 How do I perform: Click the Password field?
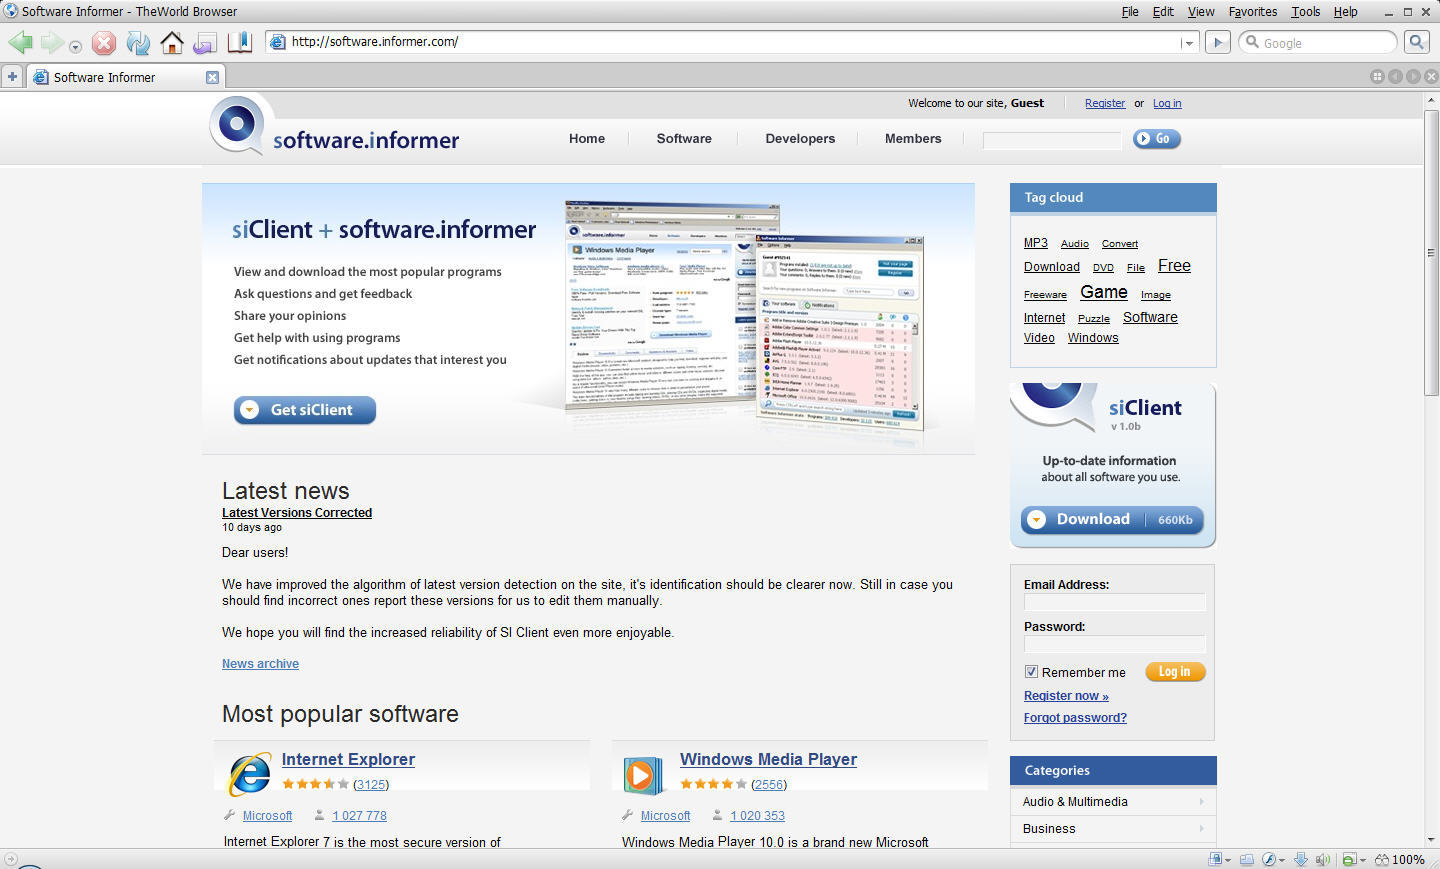point(1115,644)
